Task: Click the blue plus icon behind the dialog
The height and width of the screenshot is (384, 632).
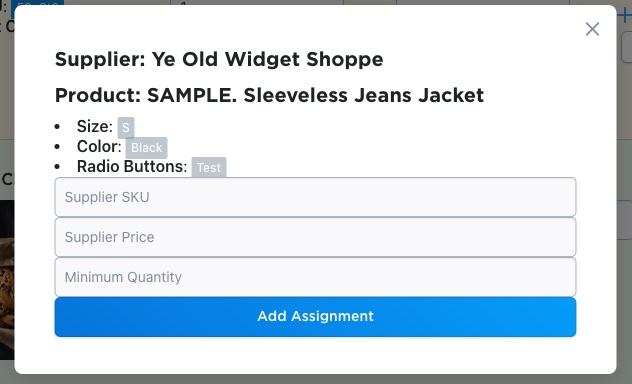Action: (625, 17)
